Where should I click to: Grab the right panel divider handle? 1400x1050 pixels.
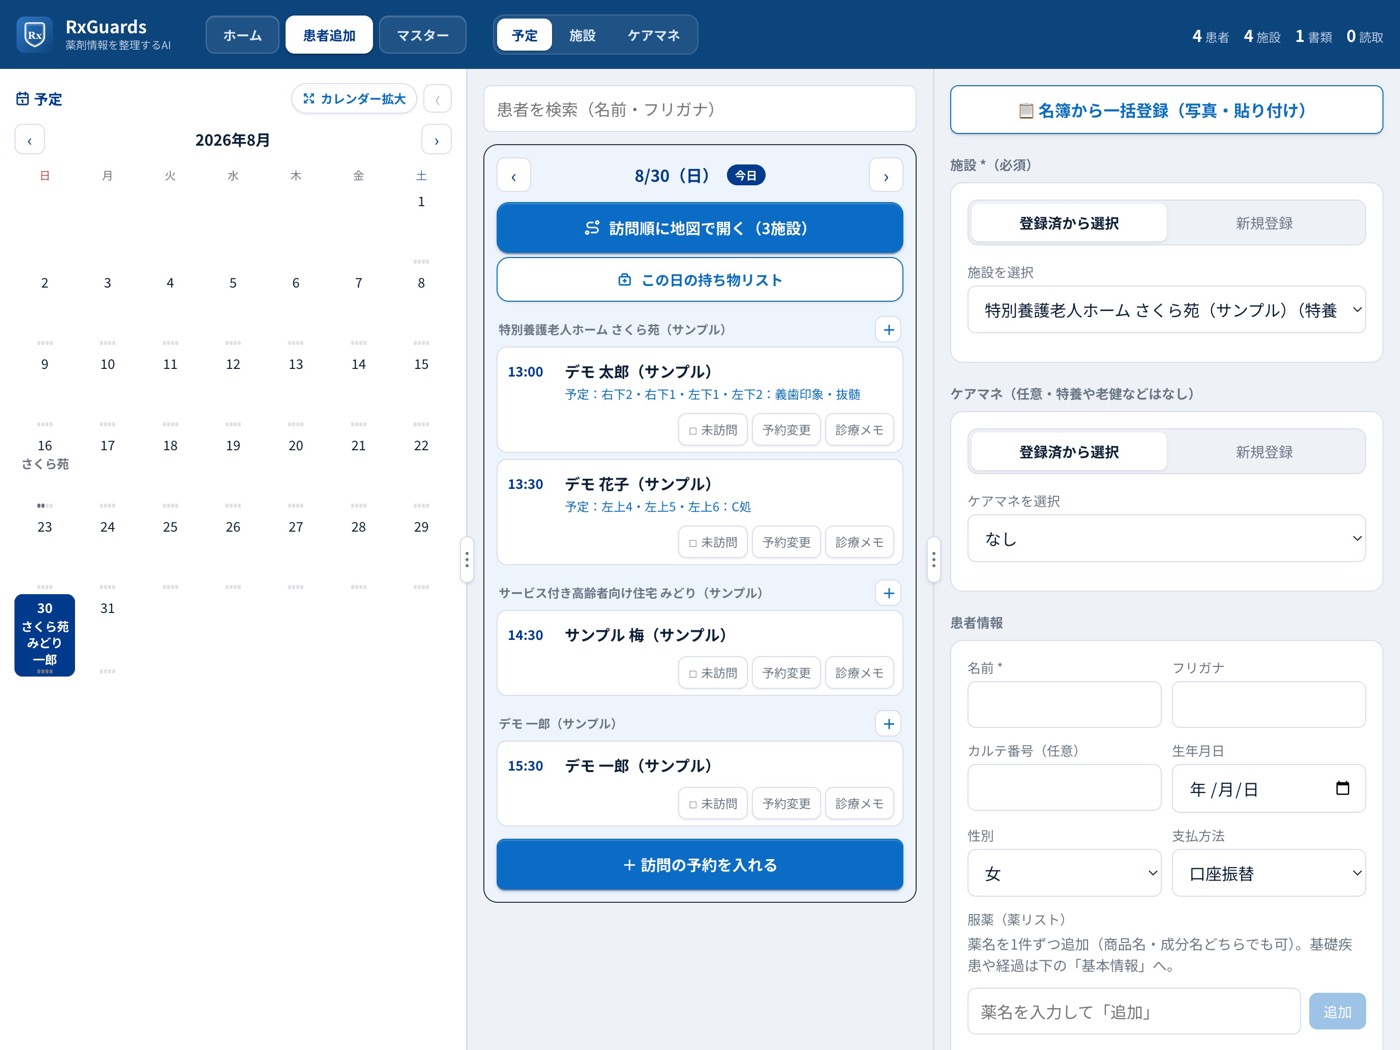pos(934,559)
